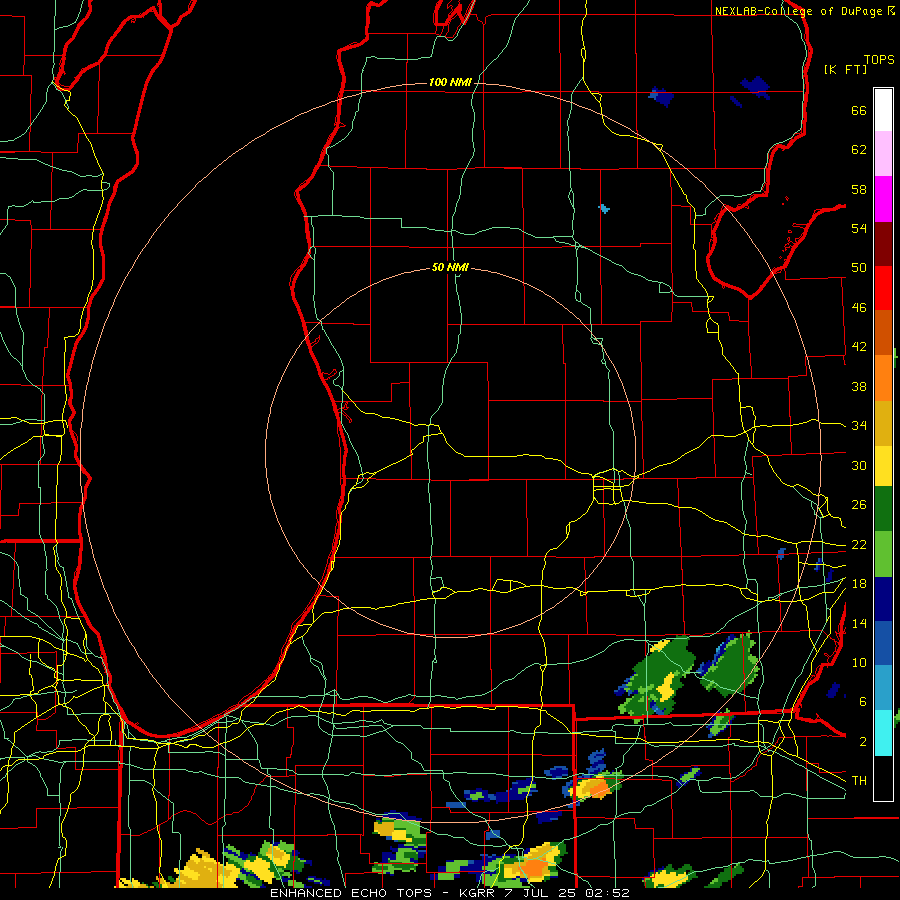900x900 pixels.
Task: Click the "62" legend value
Action: pos(859,150)
